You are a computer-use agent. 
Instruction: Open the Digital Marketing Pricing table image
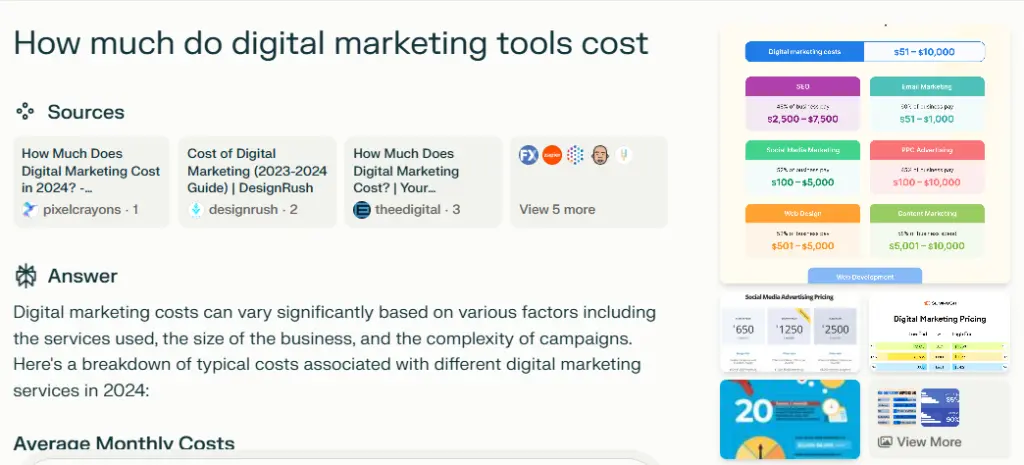click(x=939, y=332)
